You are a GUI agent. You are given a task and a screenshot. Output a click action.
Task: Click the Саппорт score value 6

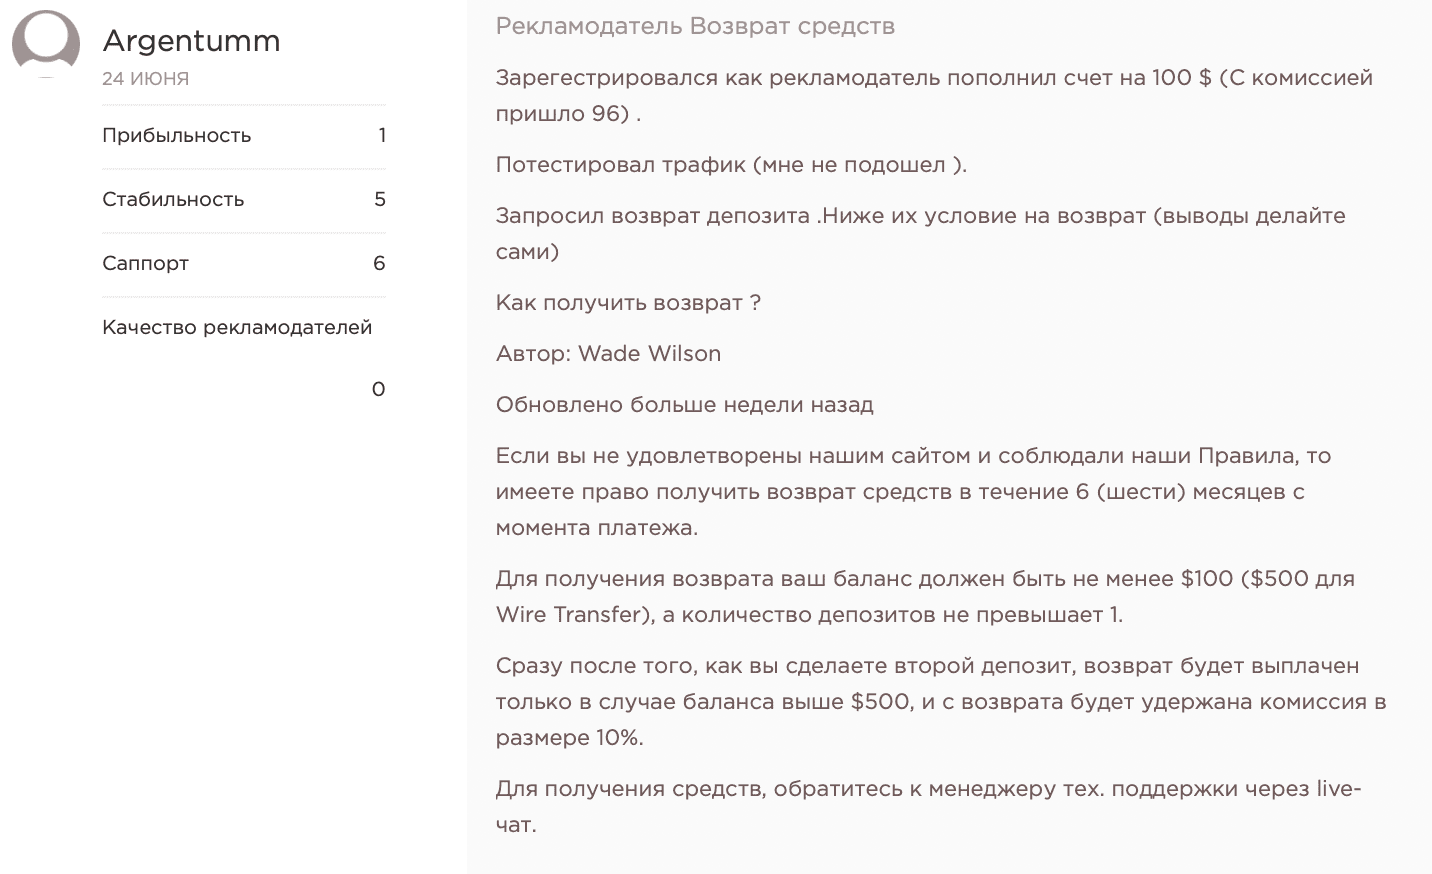point(379,264)
